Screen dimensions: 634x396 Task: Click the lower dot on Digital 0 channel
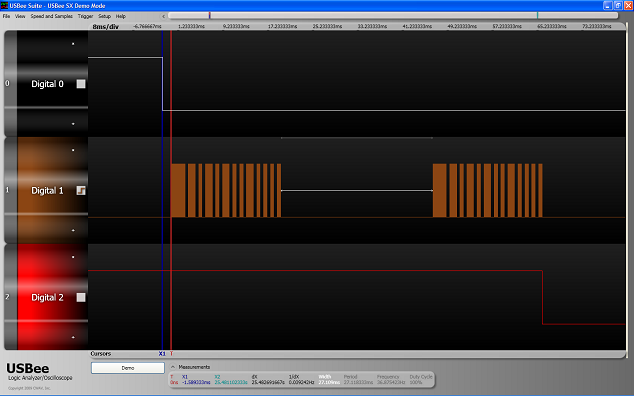point(73,124)
